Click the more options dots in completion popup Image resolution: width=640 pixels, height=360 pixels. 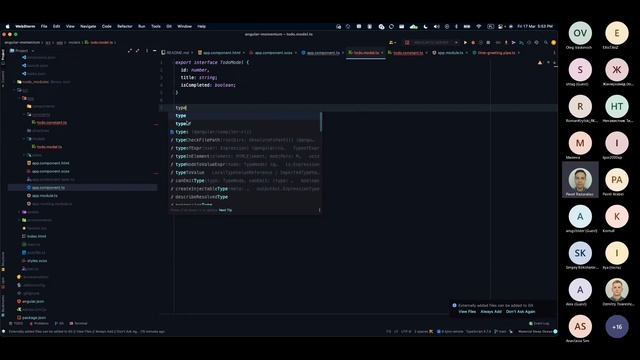[x=319, y=210]
